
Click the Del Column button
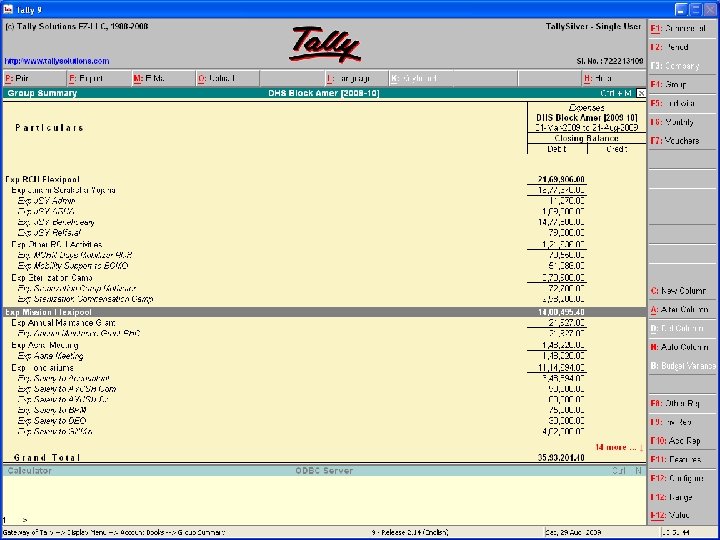[x=682, y=328]
